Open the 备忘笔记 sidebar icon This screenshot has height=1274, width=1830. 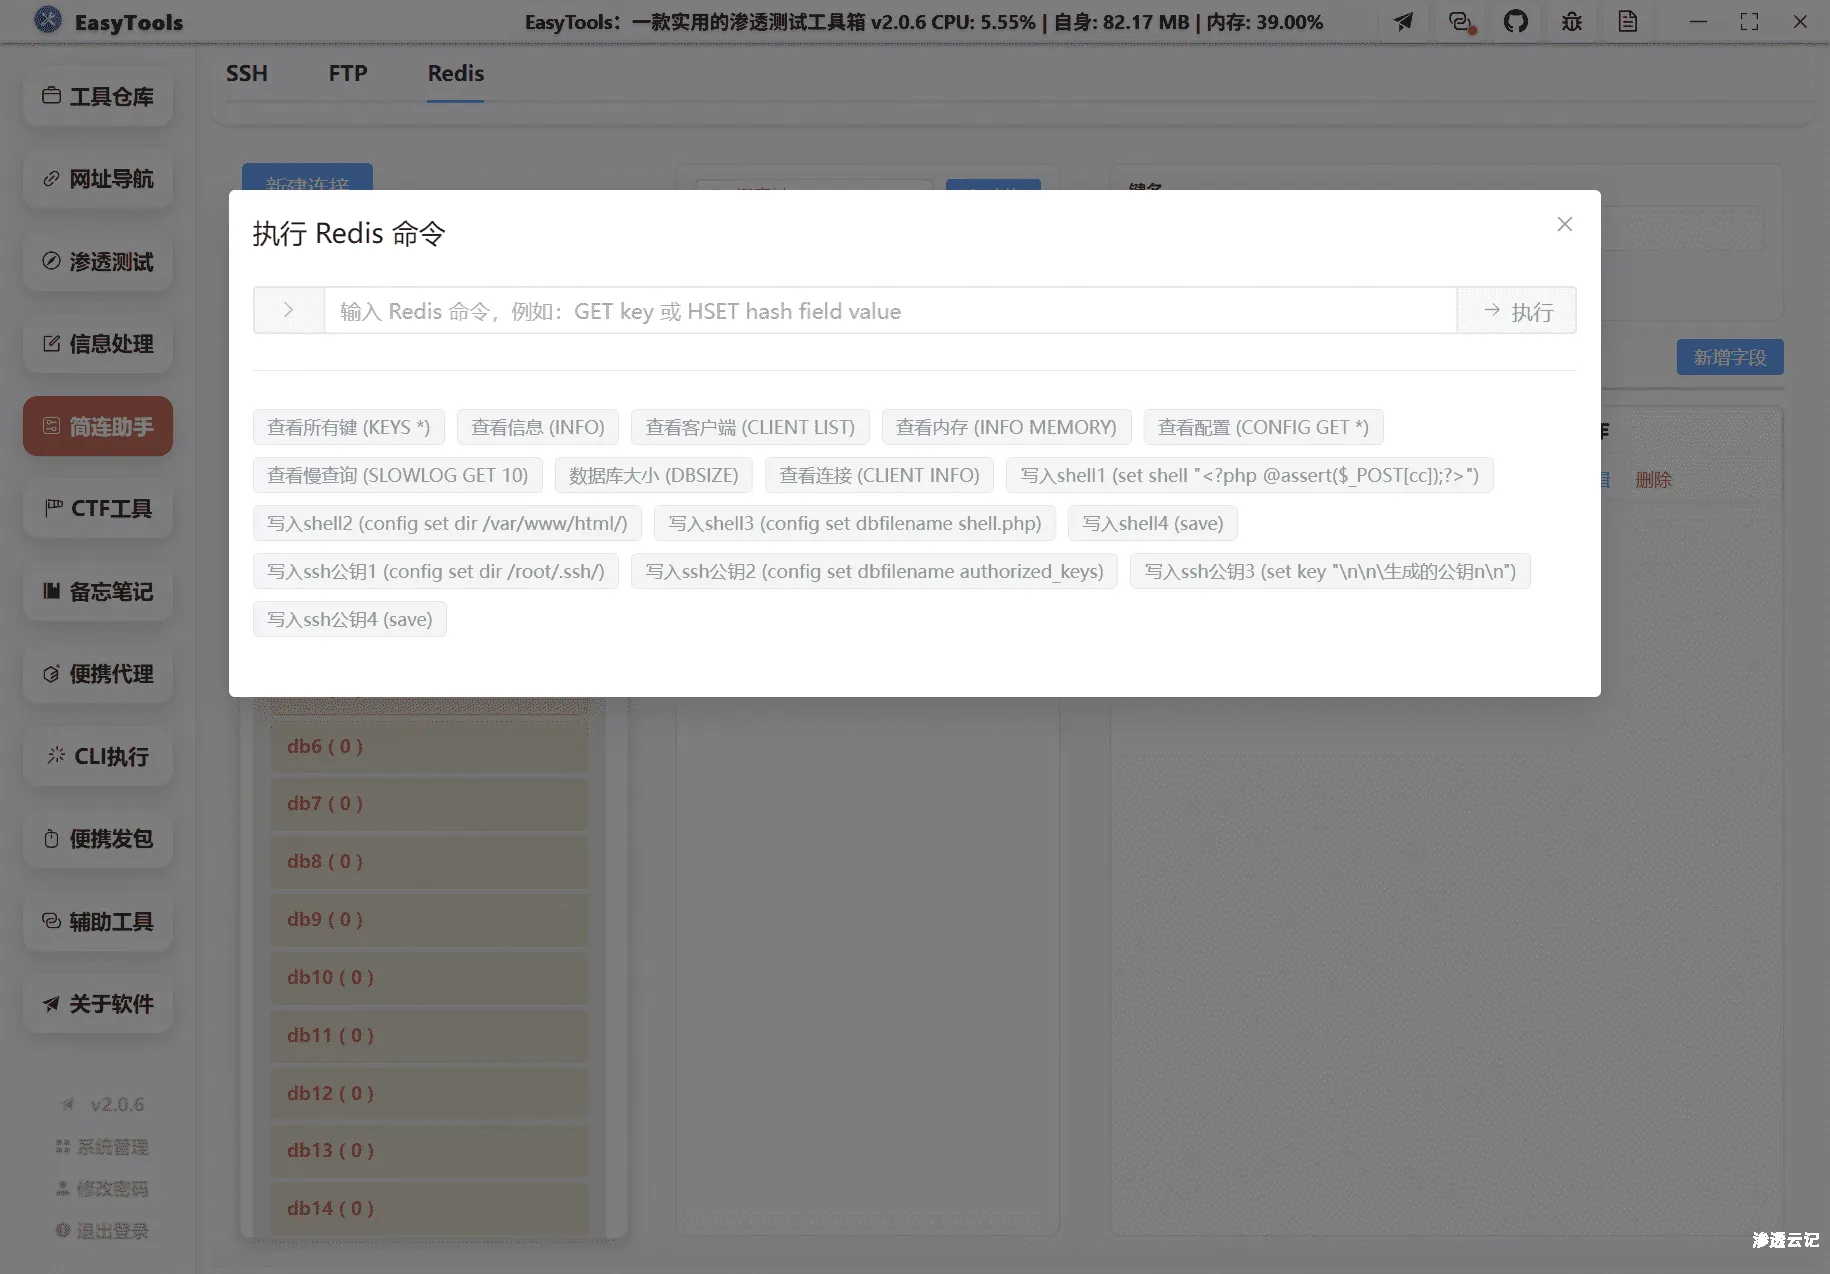pos(97,592)
